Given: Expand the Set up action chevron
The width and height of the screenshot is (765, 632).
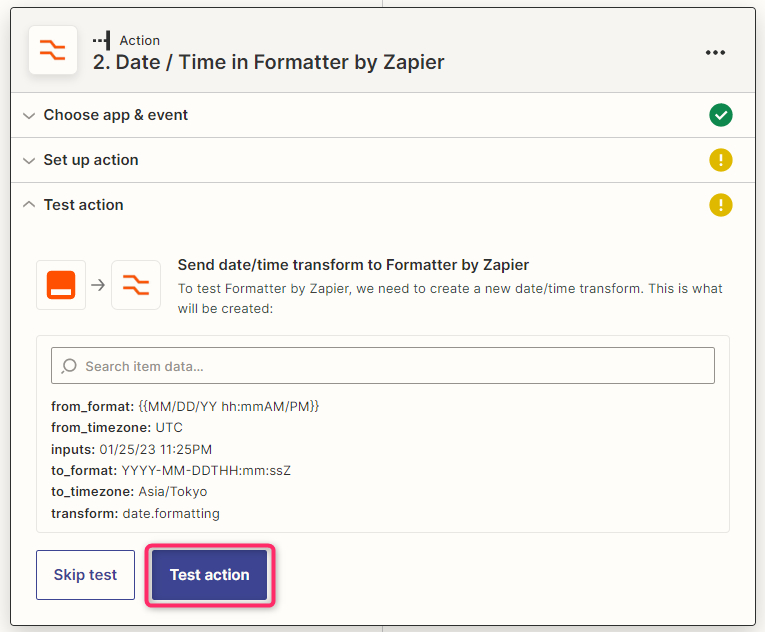Looking at the screenshot, I should (29, 161).
